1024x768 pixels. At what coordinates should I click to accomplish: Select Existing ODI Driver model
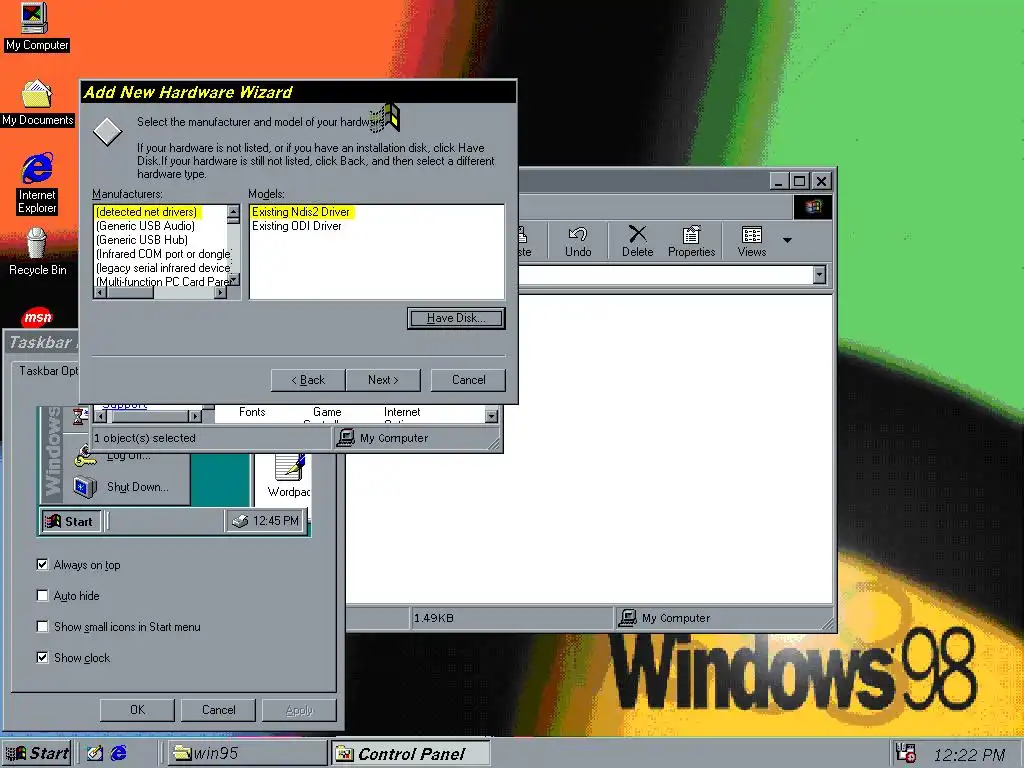(x=296, y=226)
